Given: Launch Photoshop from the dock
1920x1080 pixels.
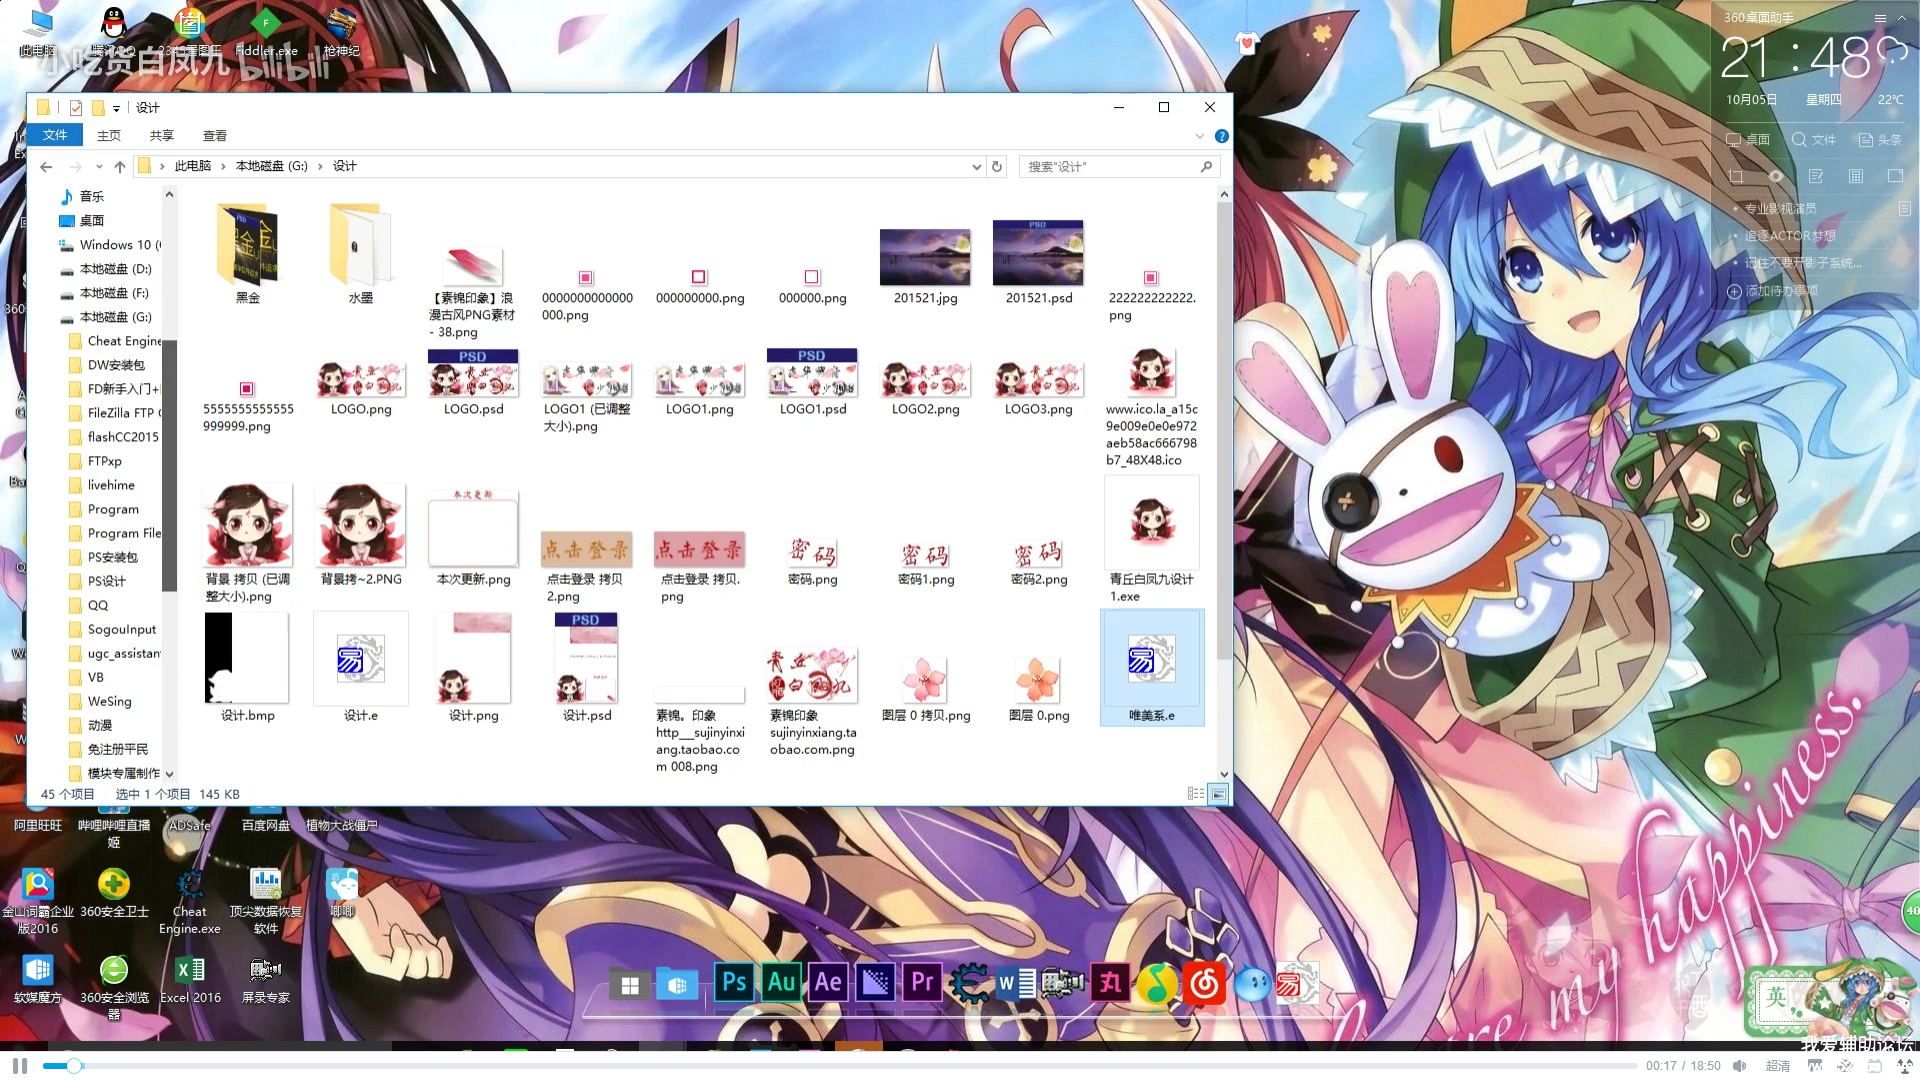Looking at the screenshot, I should [734, 983].
